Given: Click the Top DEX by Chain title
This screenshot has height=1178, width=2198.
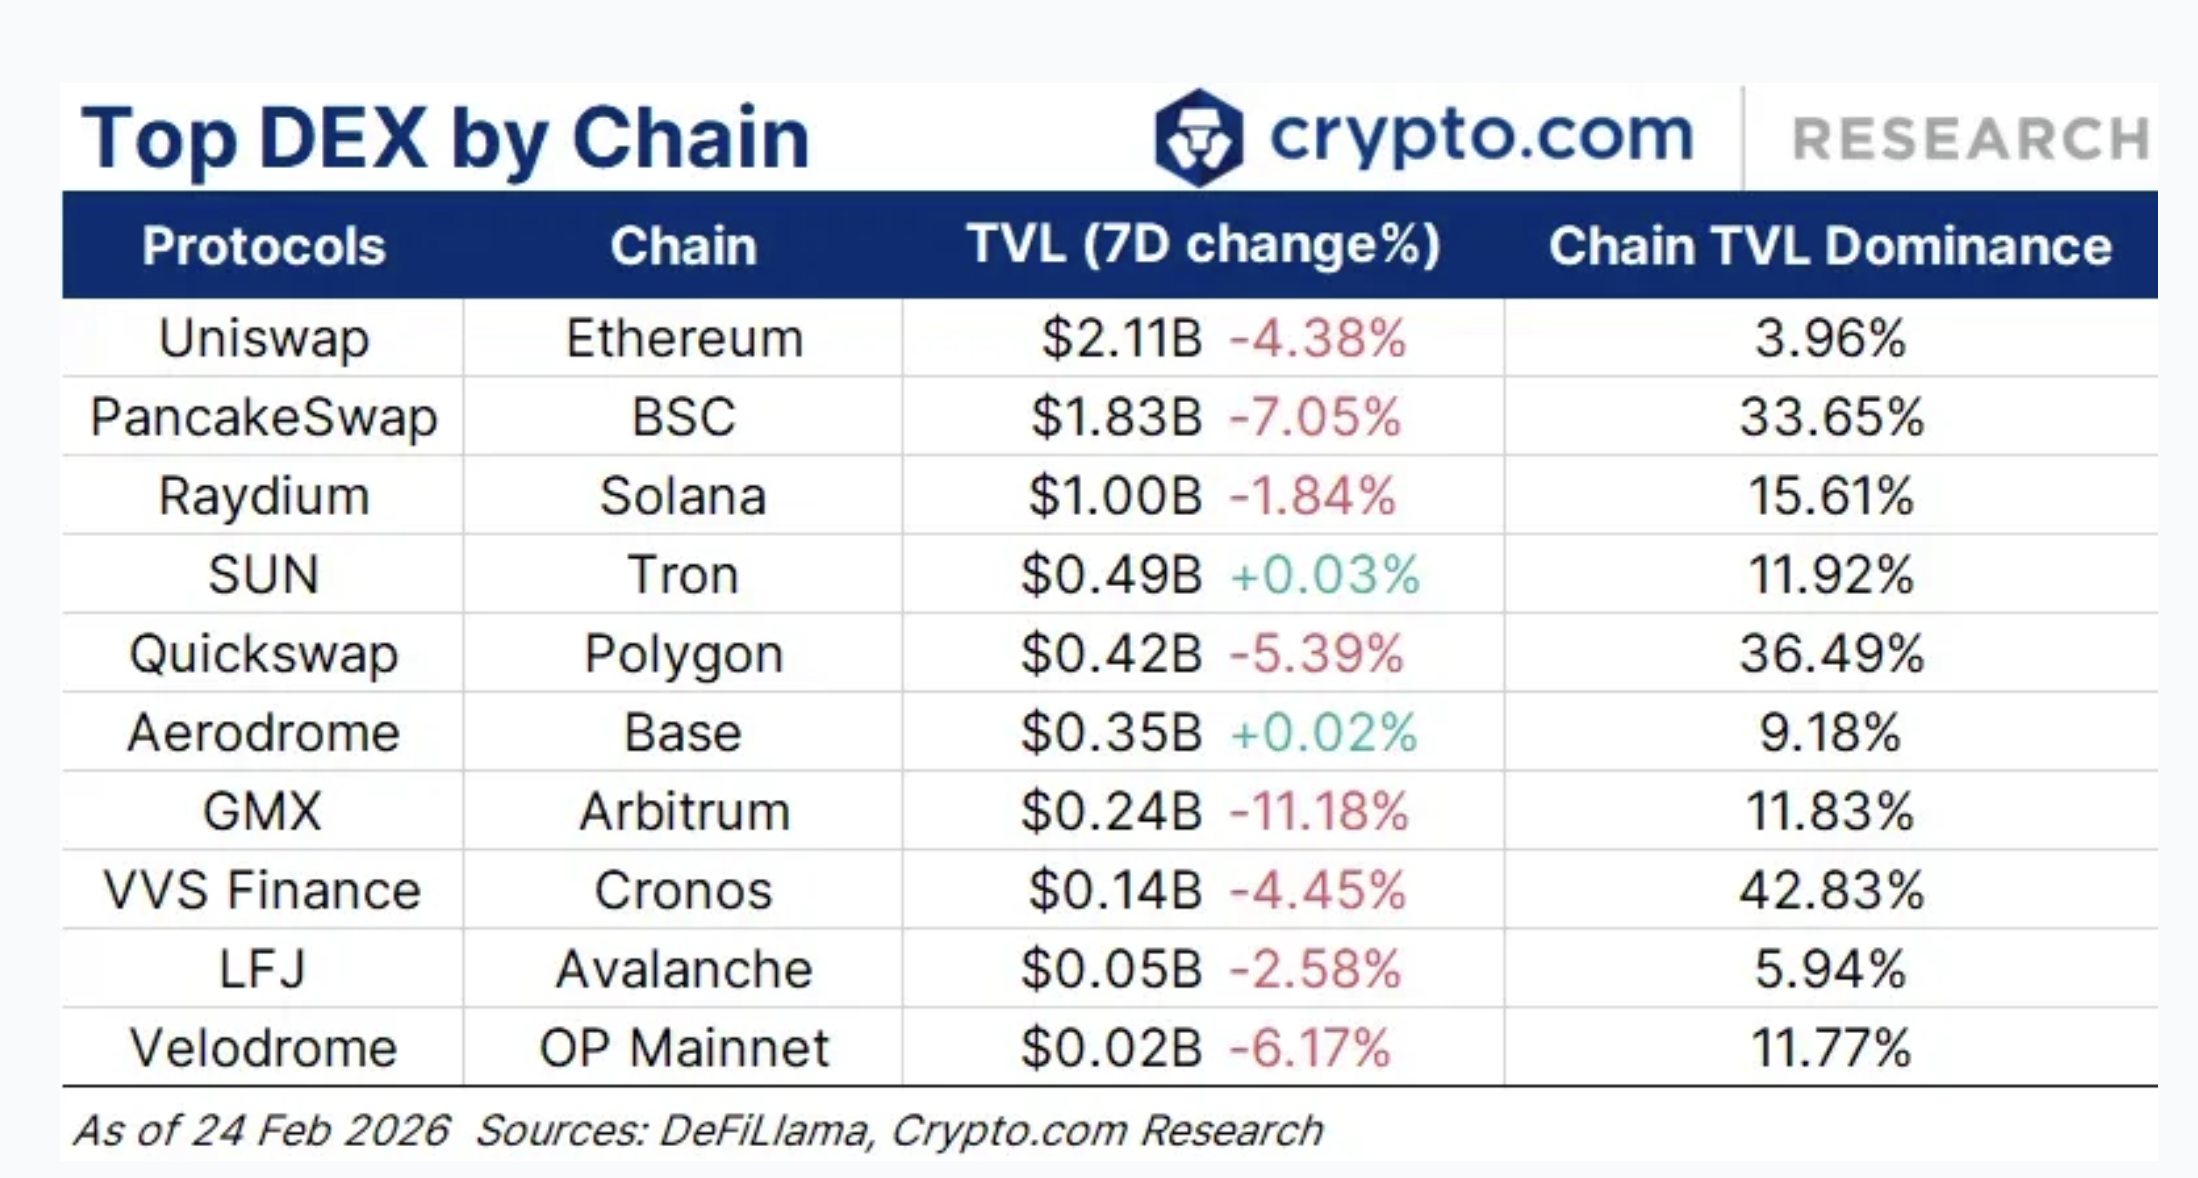Looking at the screenshot, I should [445, 138].
